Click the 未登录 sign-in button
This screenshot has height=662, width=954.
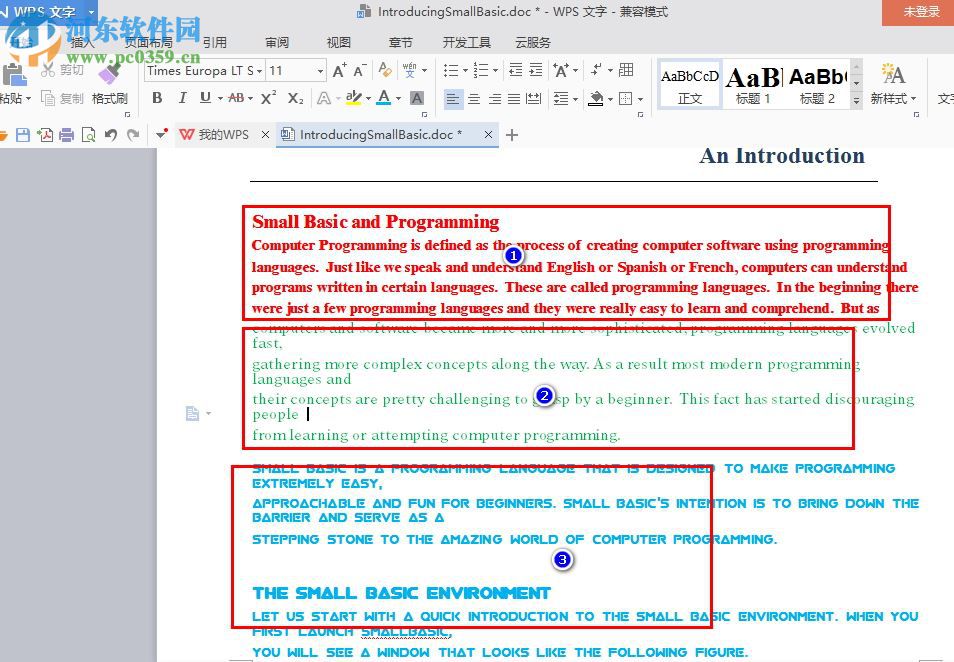click(920, 12)
